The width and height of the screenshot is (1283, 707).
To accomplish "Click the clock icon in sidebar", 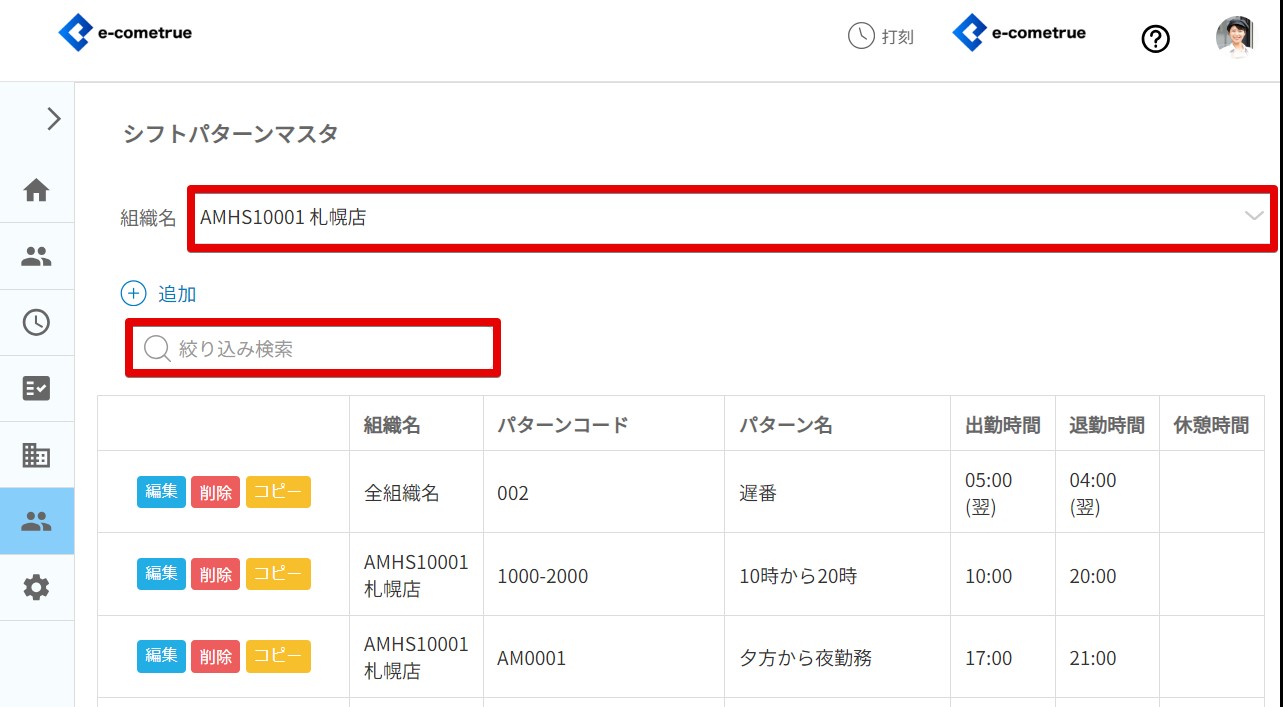I will [x=36, y=322].
